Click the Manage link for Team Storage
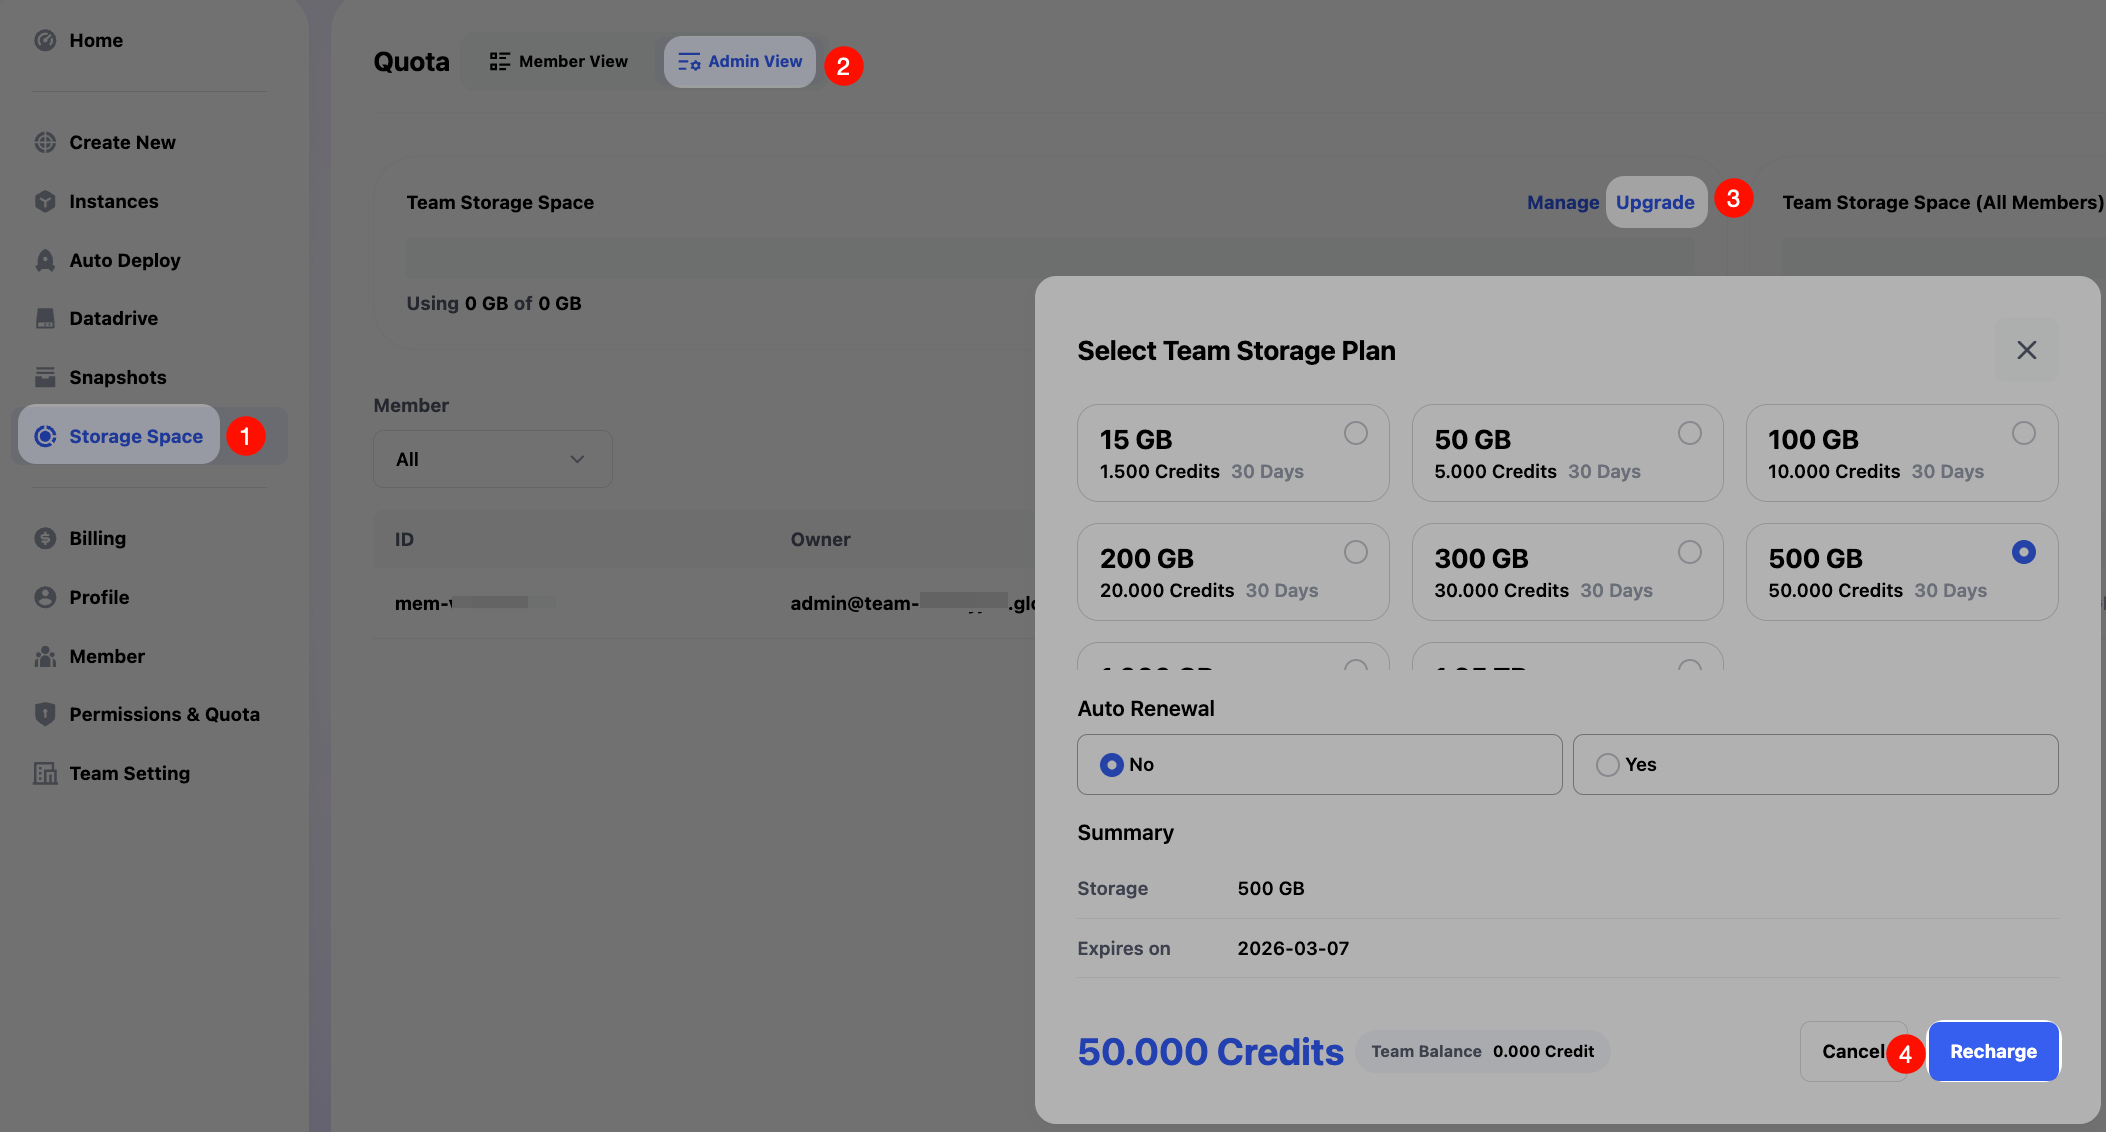Screen dimensions: 2106x1132 coord(1562,202)
